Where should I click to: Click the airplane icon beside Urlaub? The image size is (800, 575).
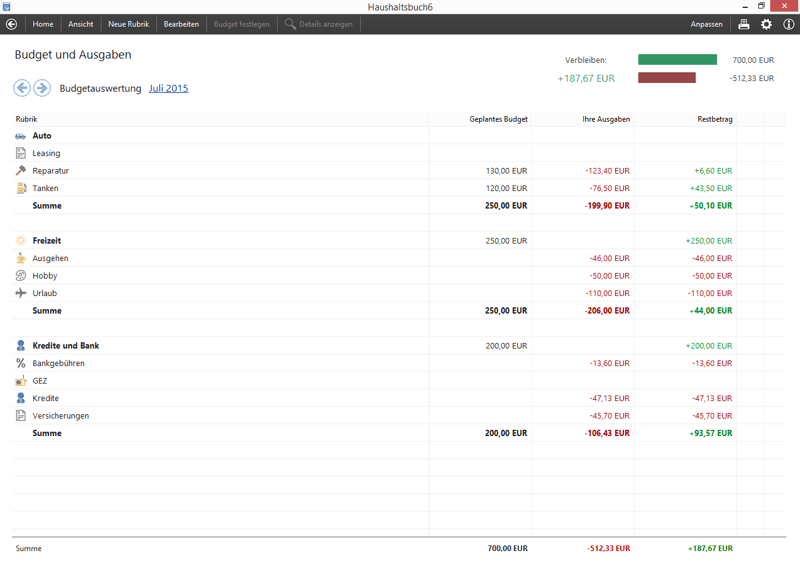point(21,293)
